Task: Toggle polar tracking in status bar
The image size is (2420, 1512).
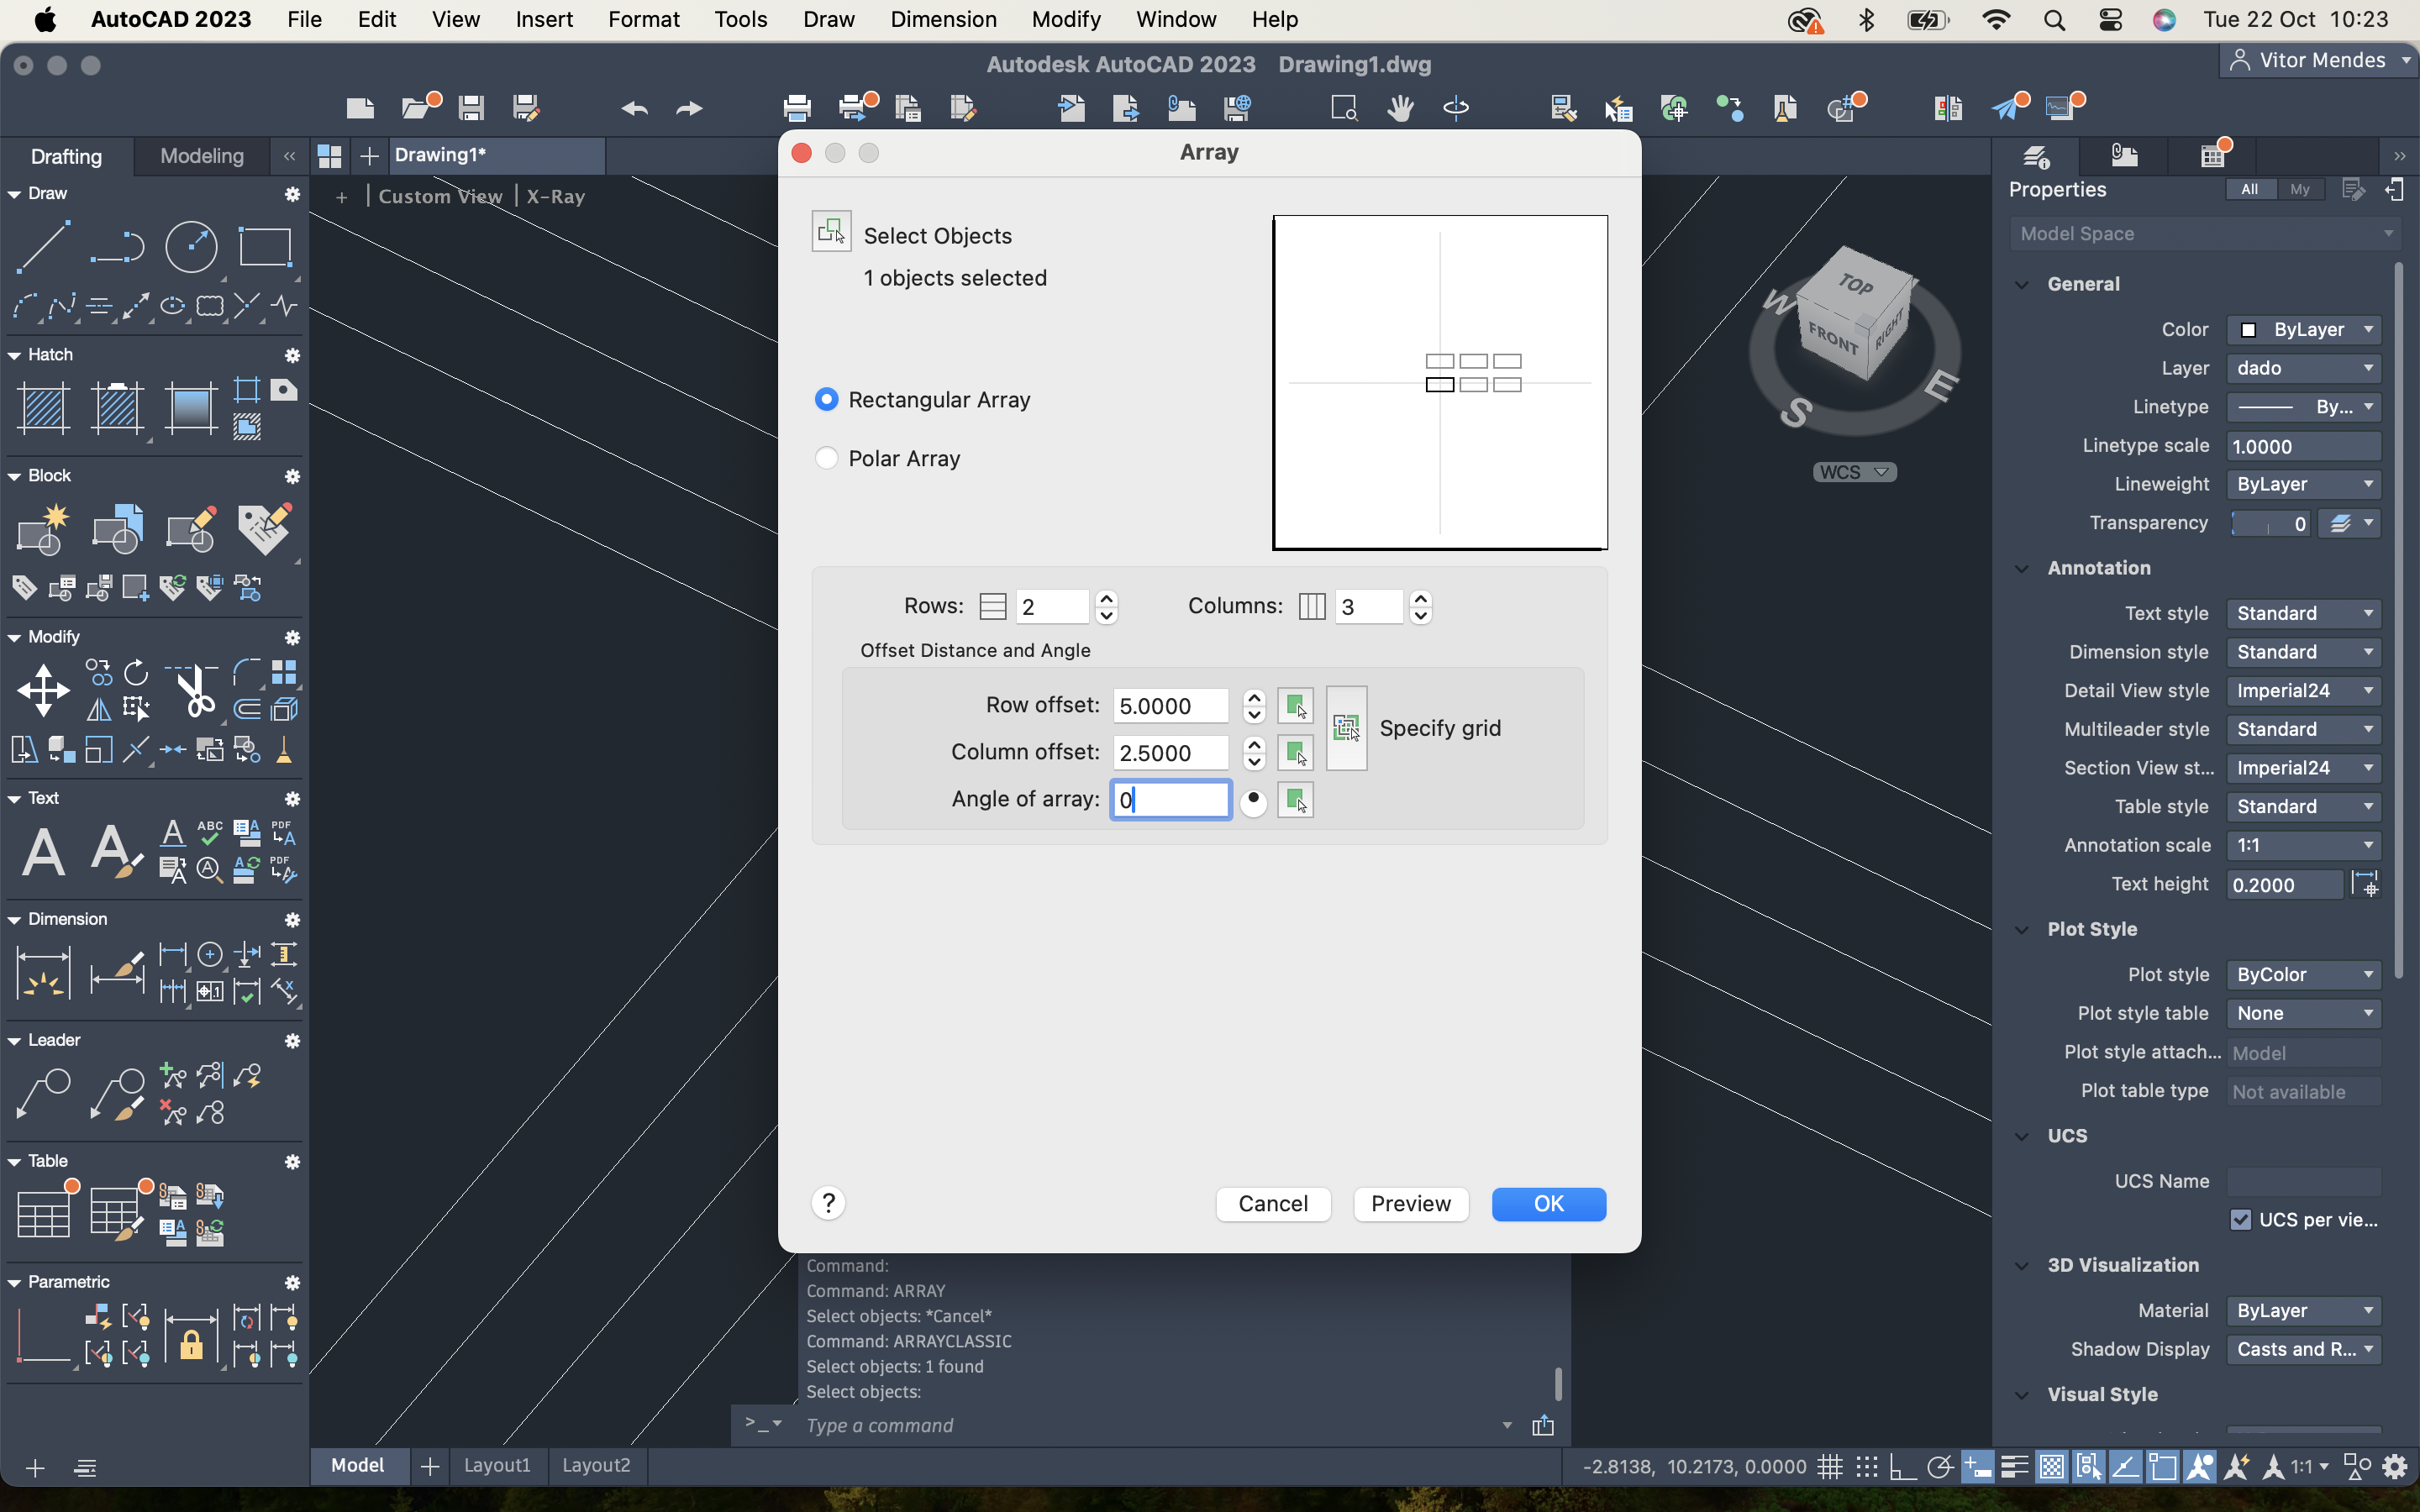Action: click(x=1939, y=1467)
